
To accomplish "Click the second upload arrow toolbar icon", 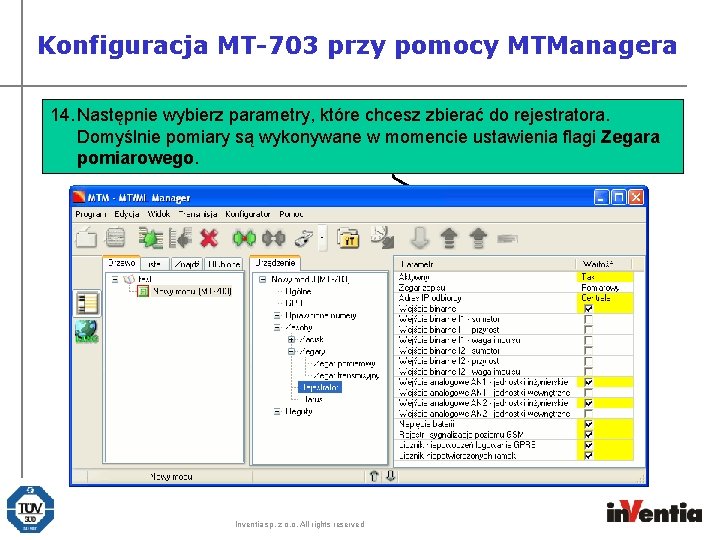I will click(x=478, y=238).
